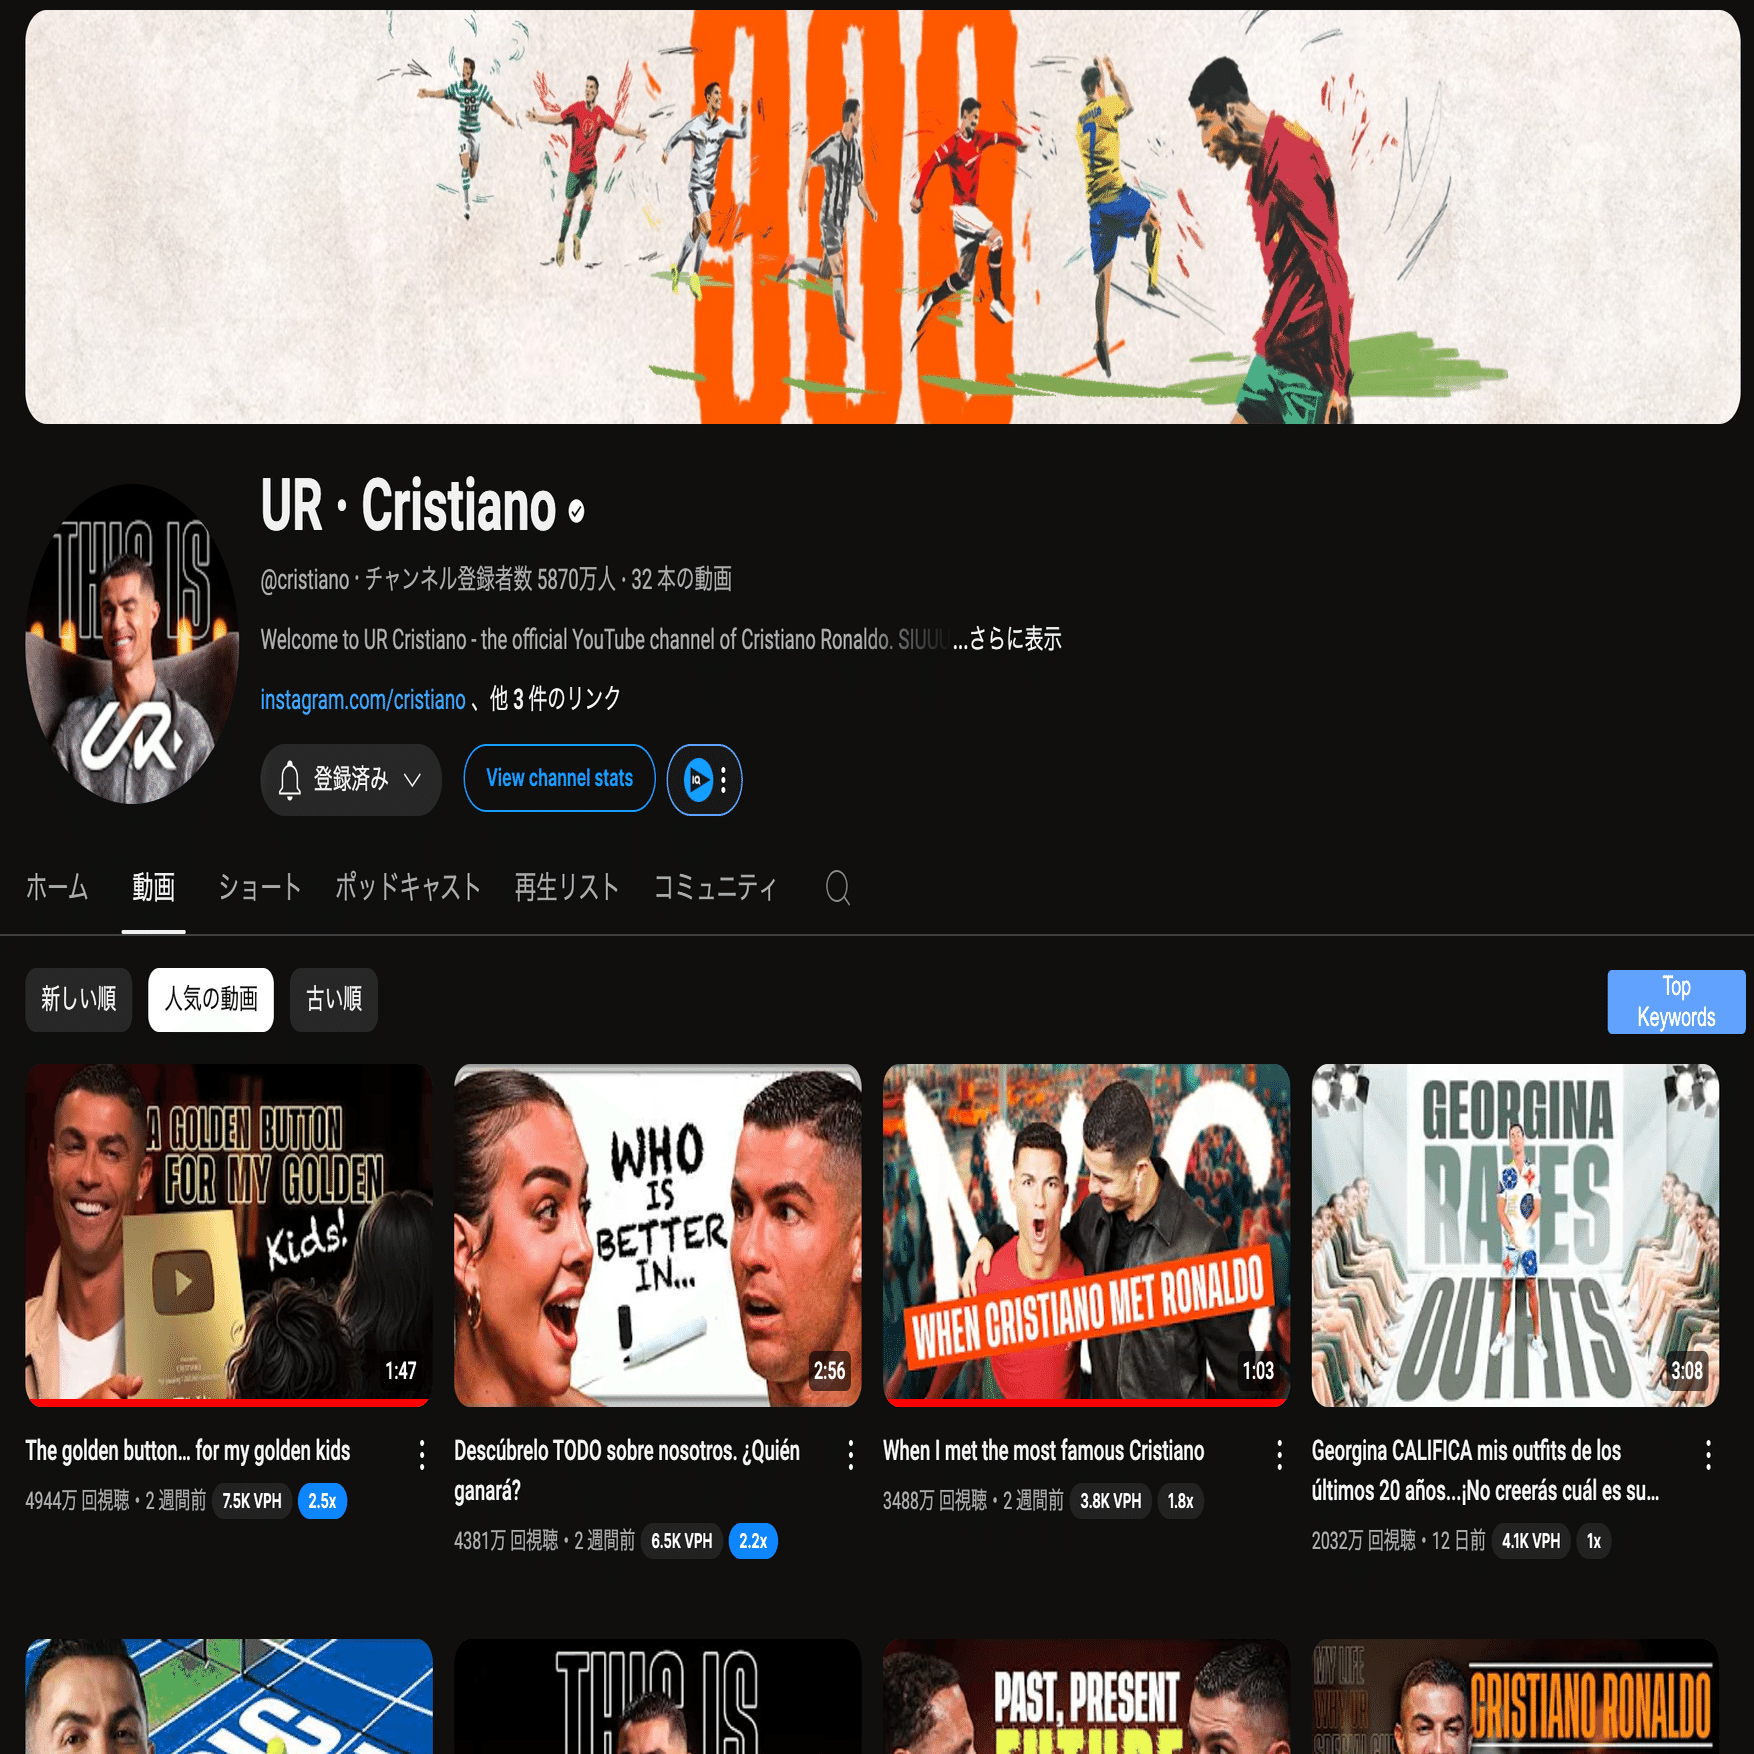
Task: Click the 3.8K VPH badge
Action: [x=1111, y=1501]
